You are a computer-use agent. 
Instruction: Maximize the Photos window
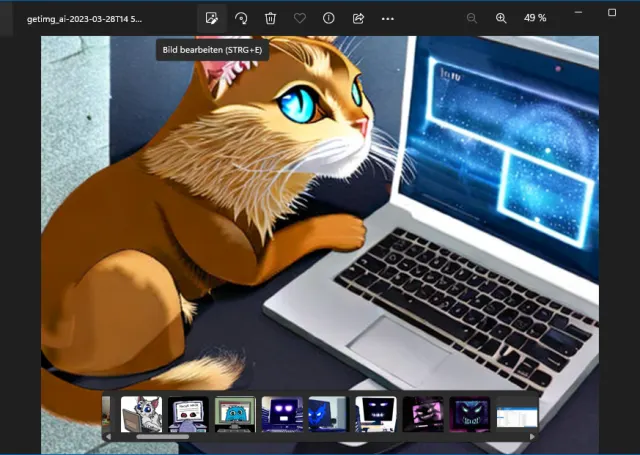(x=612, y=13)
